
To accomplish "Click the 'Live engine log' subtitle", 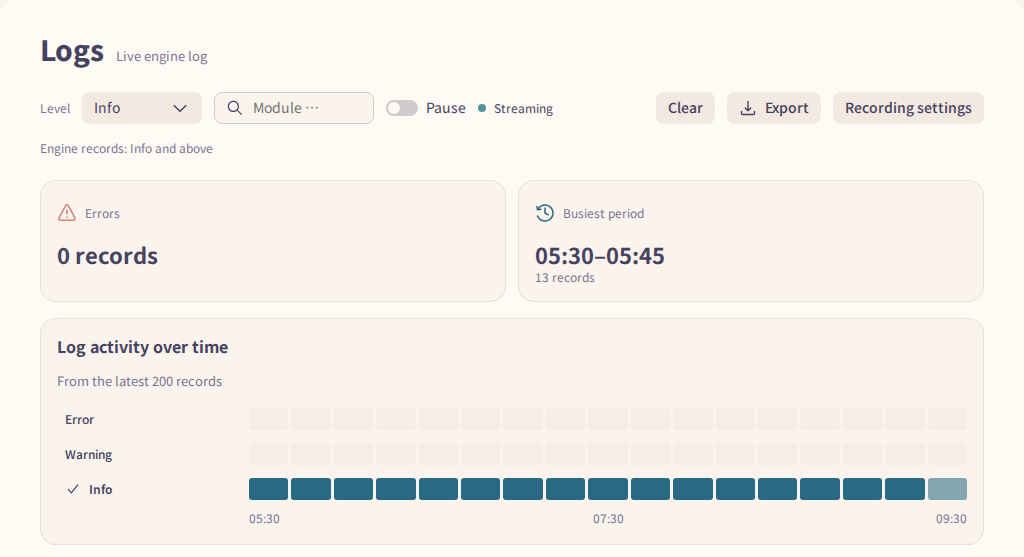I will (162, 57).
